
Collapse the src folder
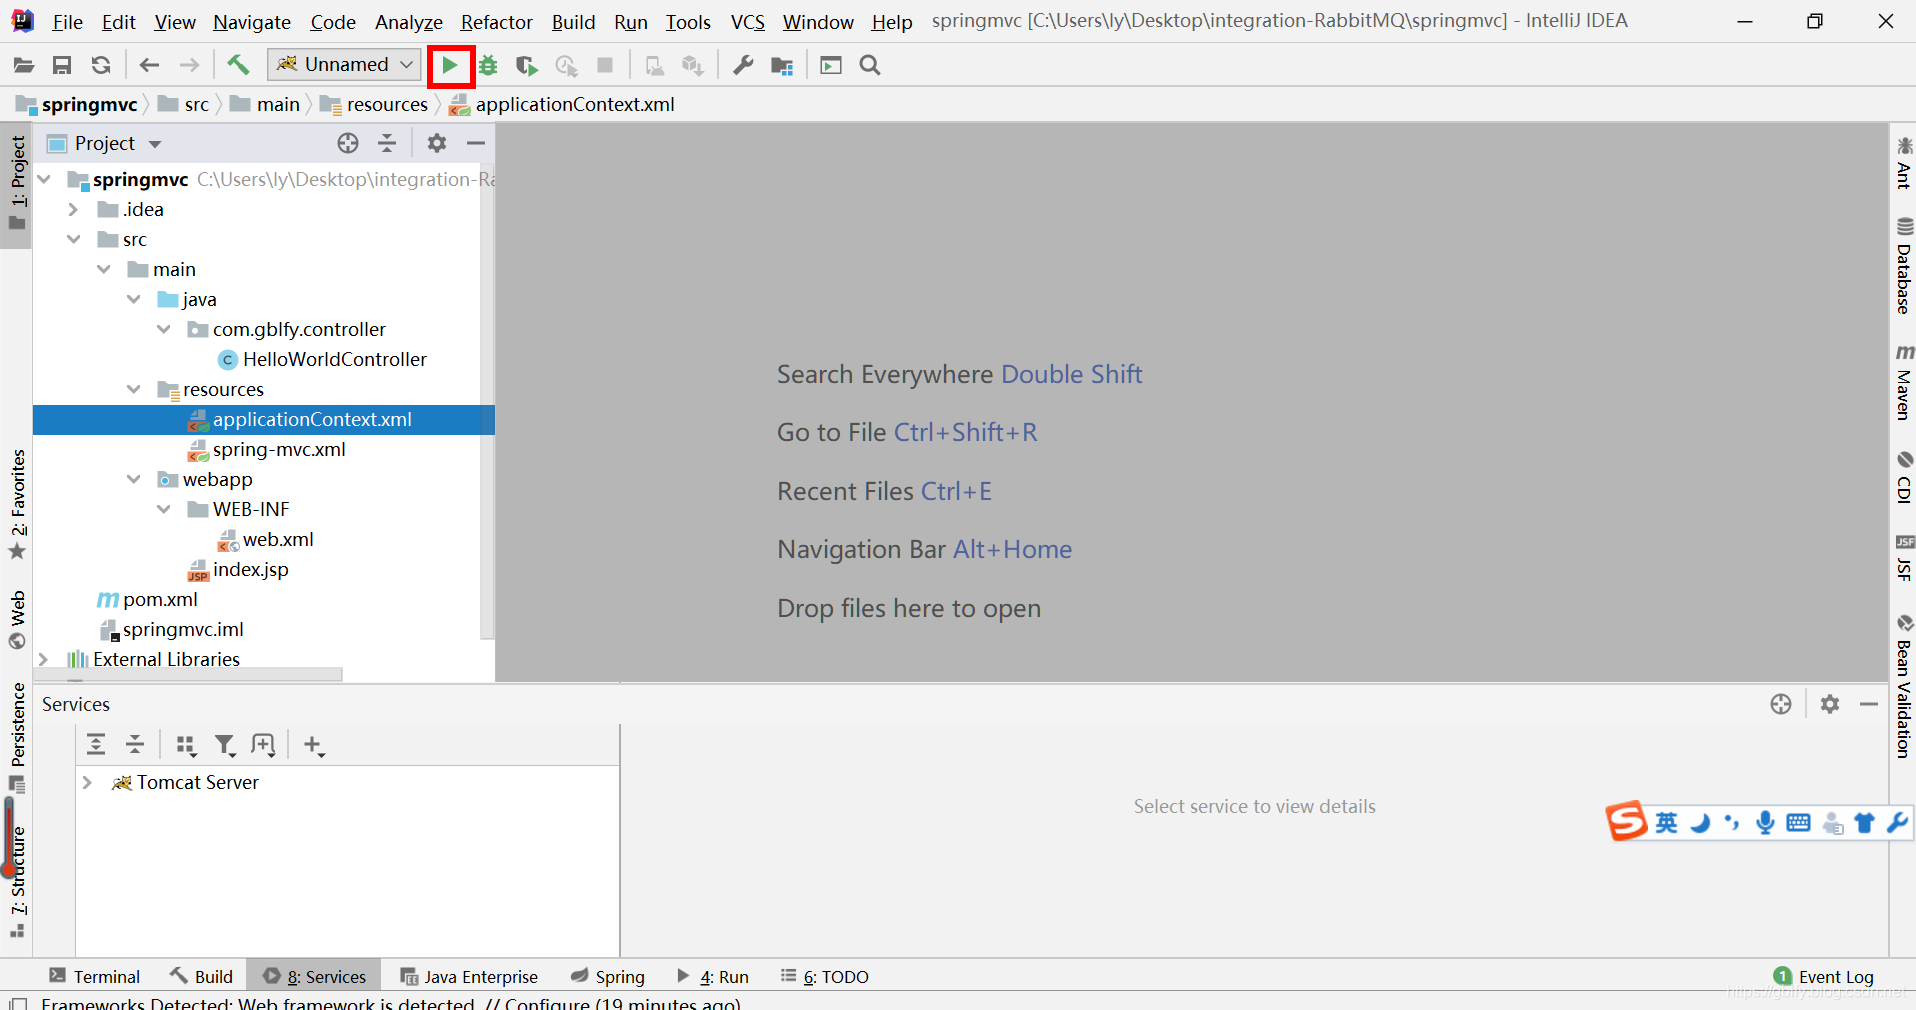[73, 239]
